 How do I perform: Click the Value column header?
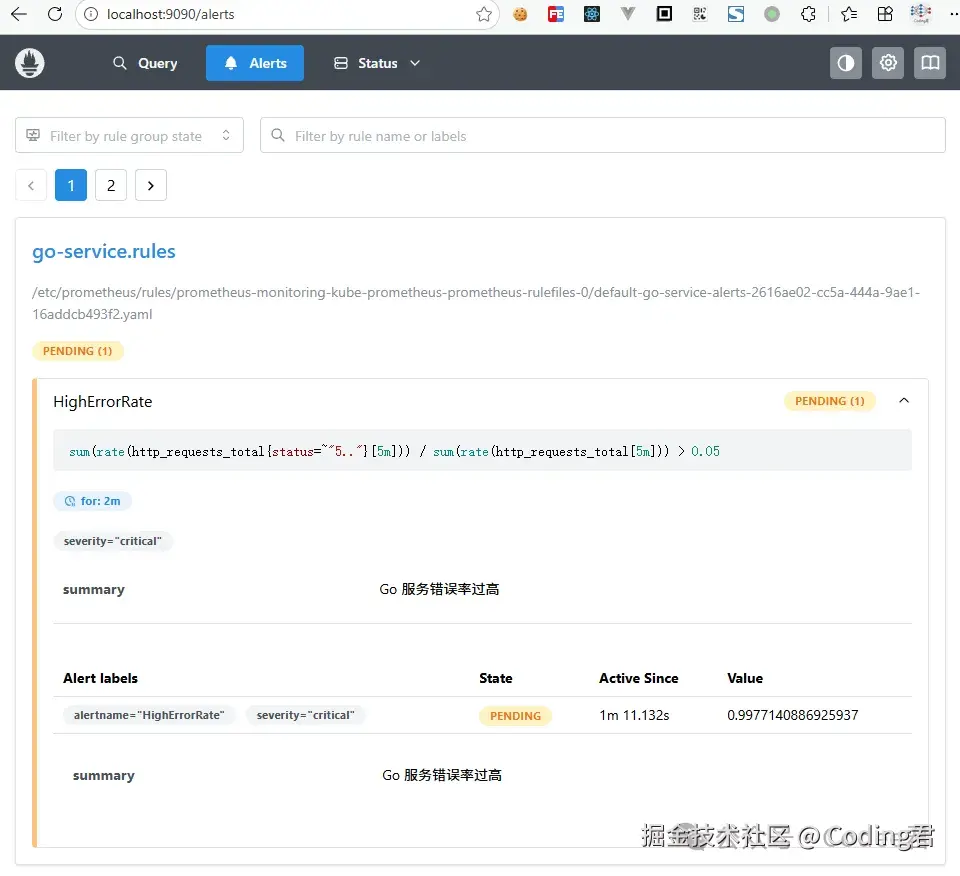pyautogui.click(x=745, y=678)
